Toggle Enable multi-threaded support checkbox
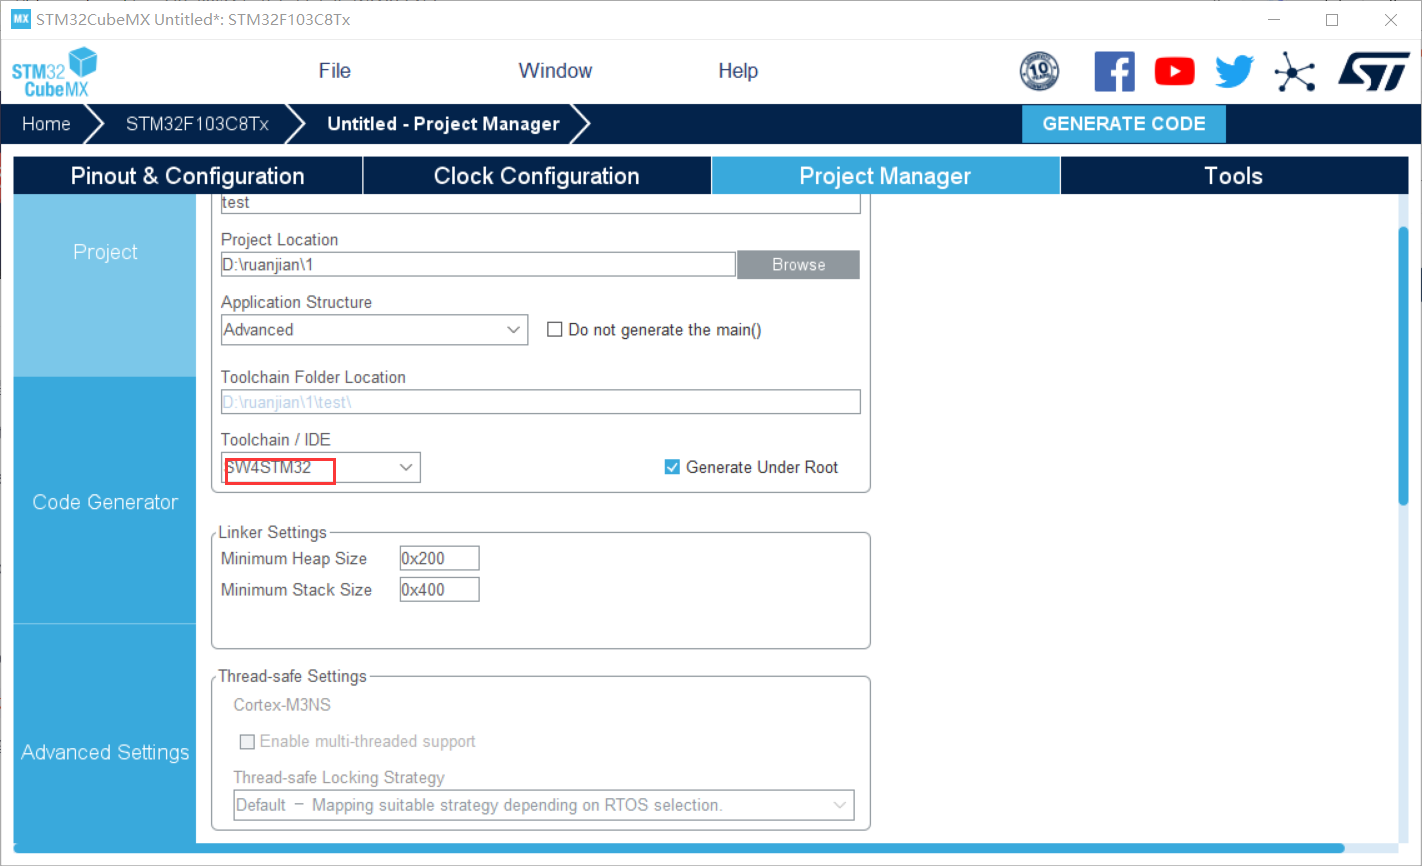Viewport: 1422px width, 866px height. (247, 742)
